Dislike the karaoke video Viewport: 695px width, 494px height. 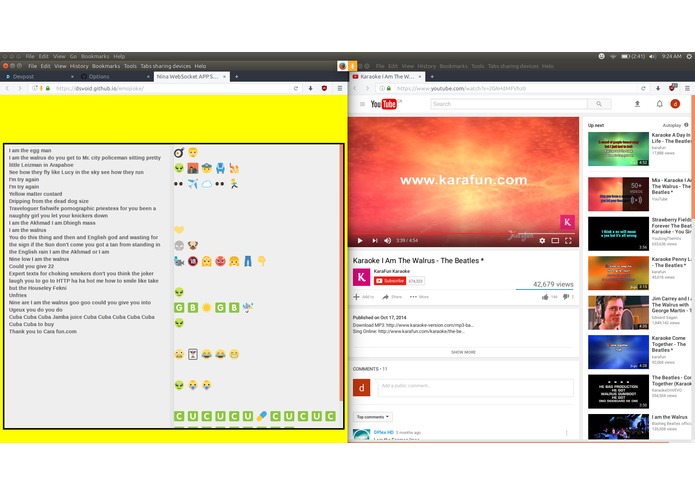(568, 297)
